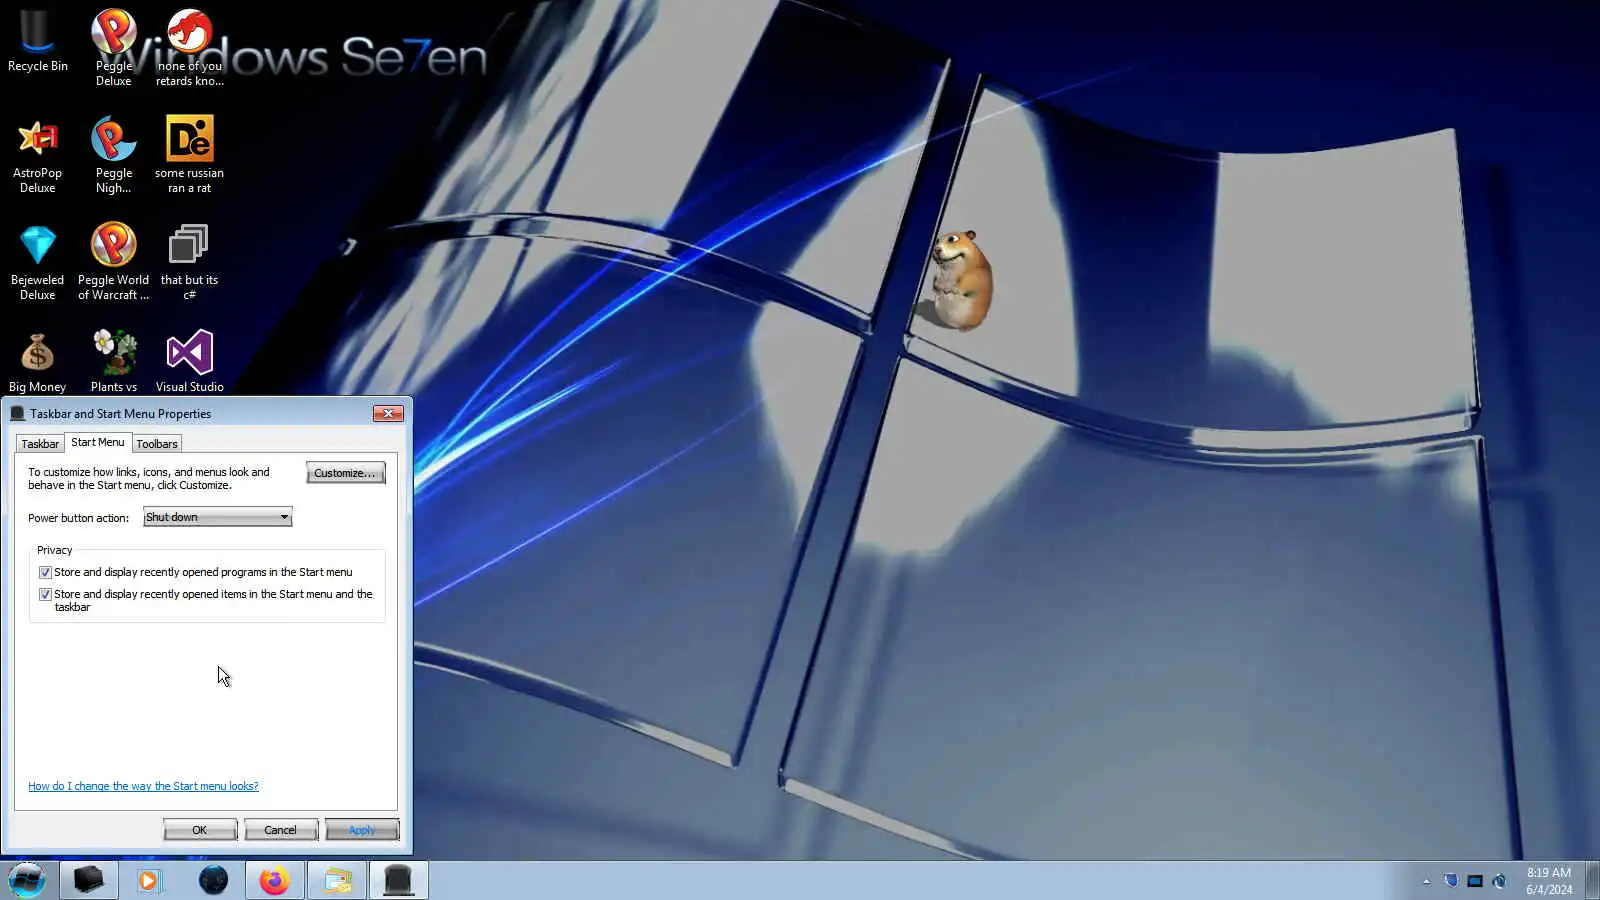Click the Apply button
The height and width of the screenshot is (900, 1600).
coord(362,830)
